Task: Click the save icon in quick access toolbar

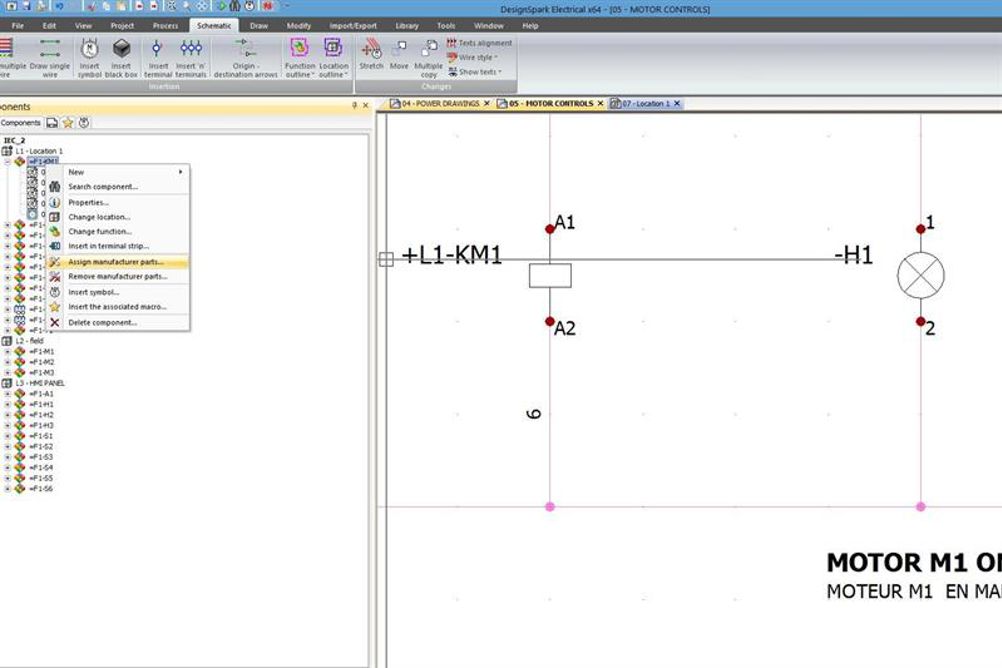Action: click(x=26, y=6)
